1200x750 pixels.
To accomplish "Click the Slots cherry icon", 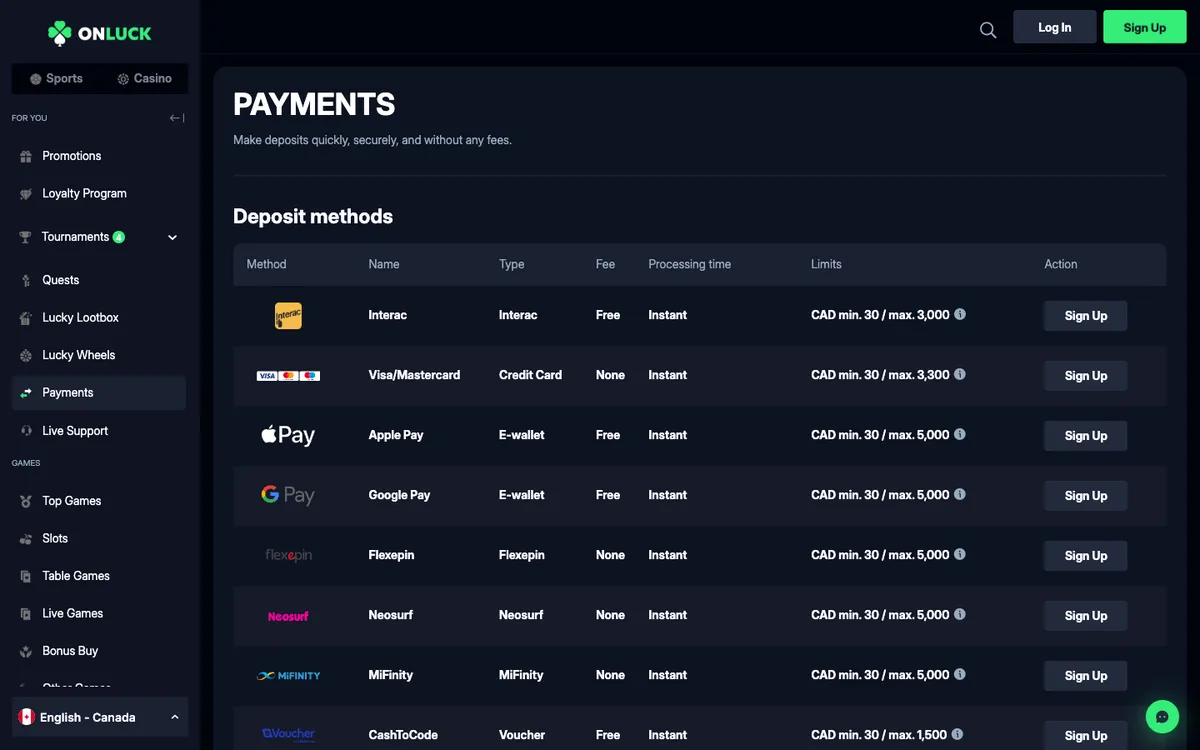I will click(26, 539).
